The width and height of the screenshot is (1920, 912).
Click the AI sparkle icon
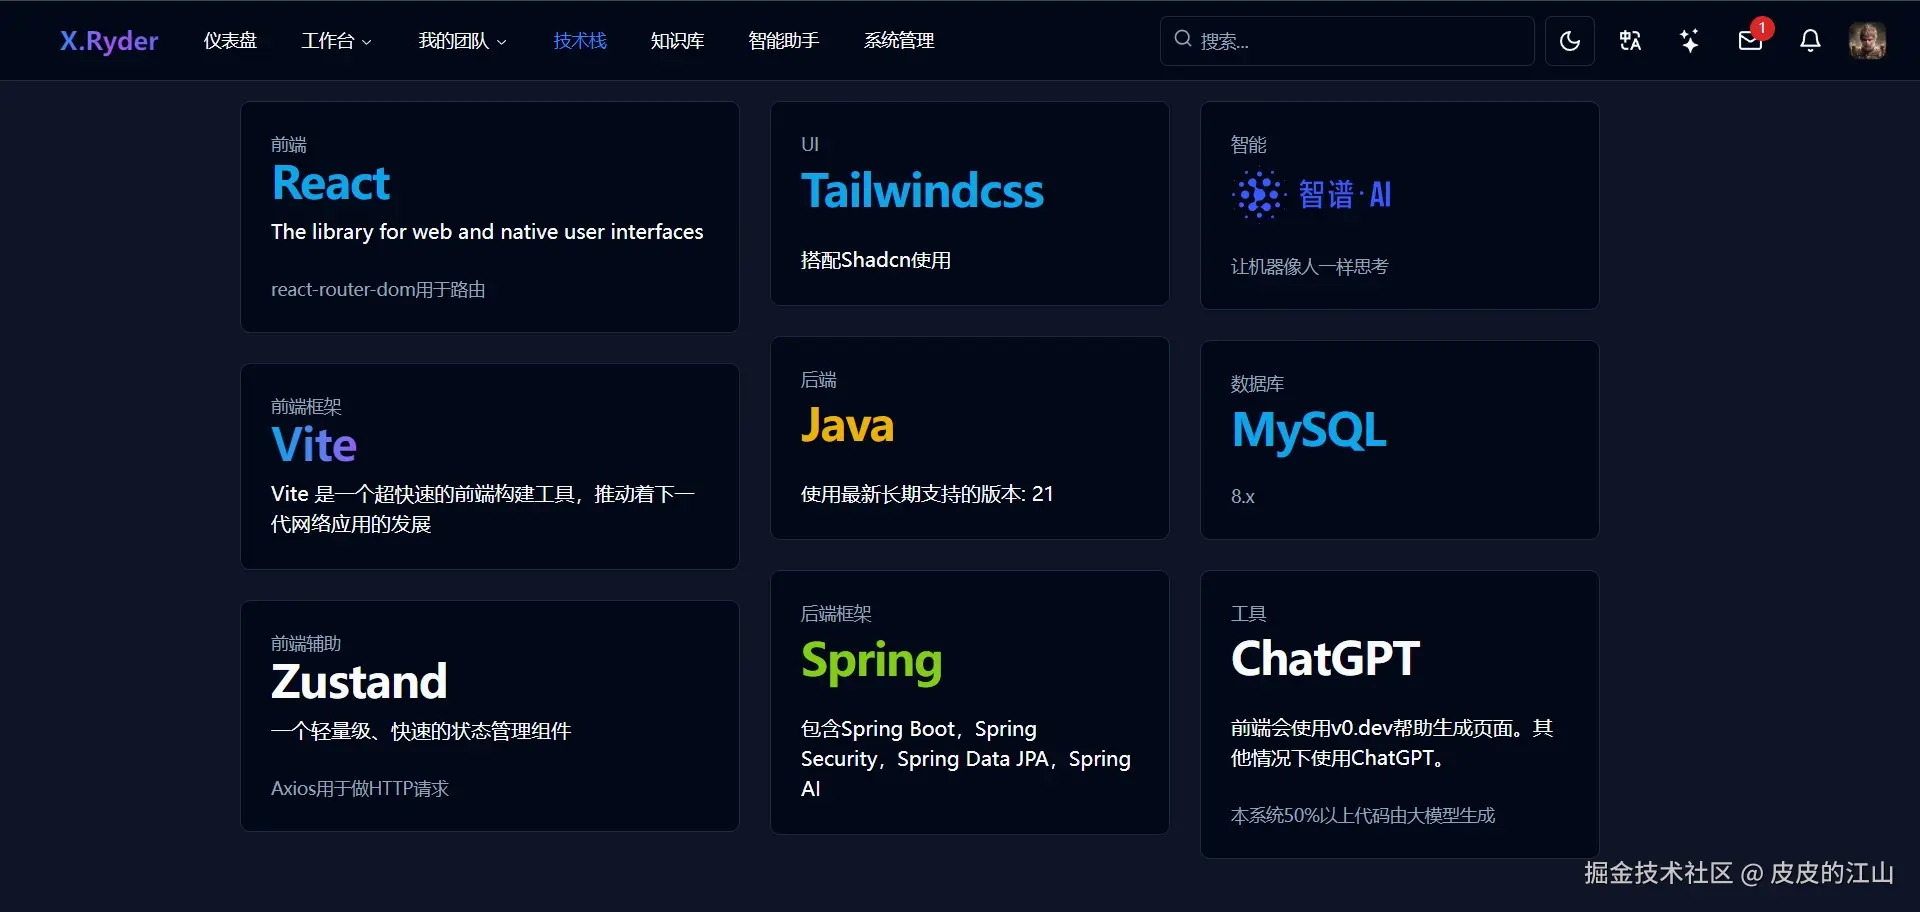coord(1690,41)
